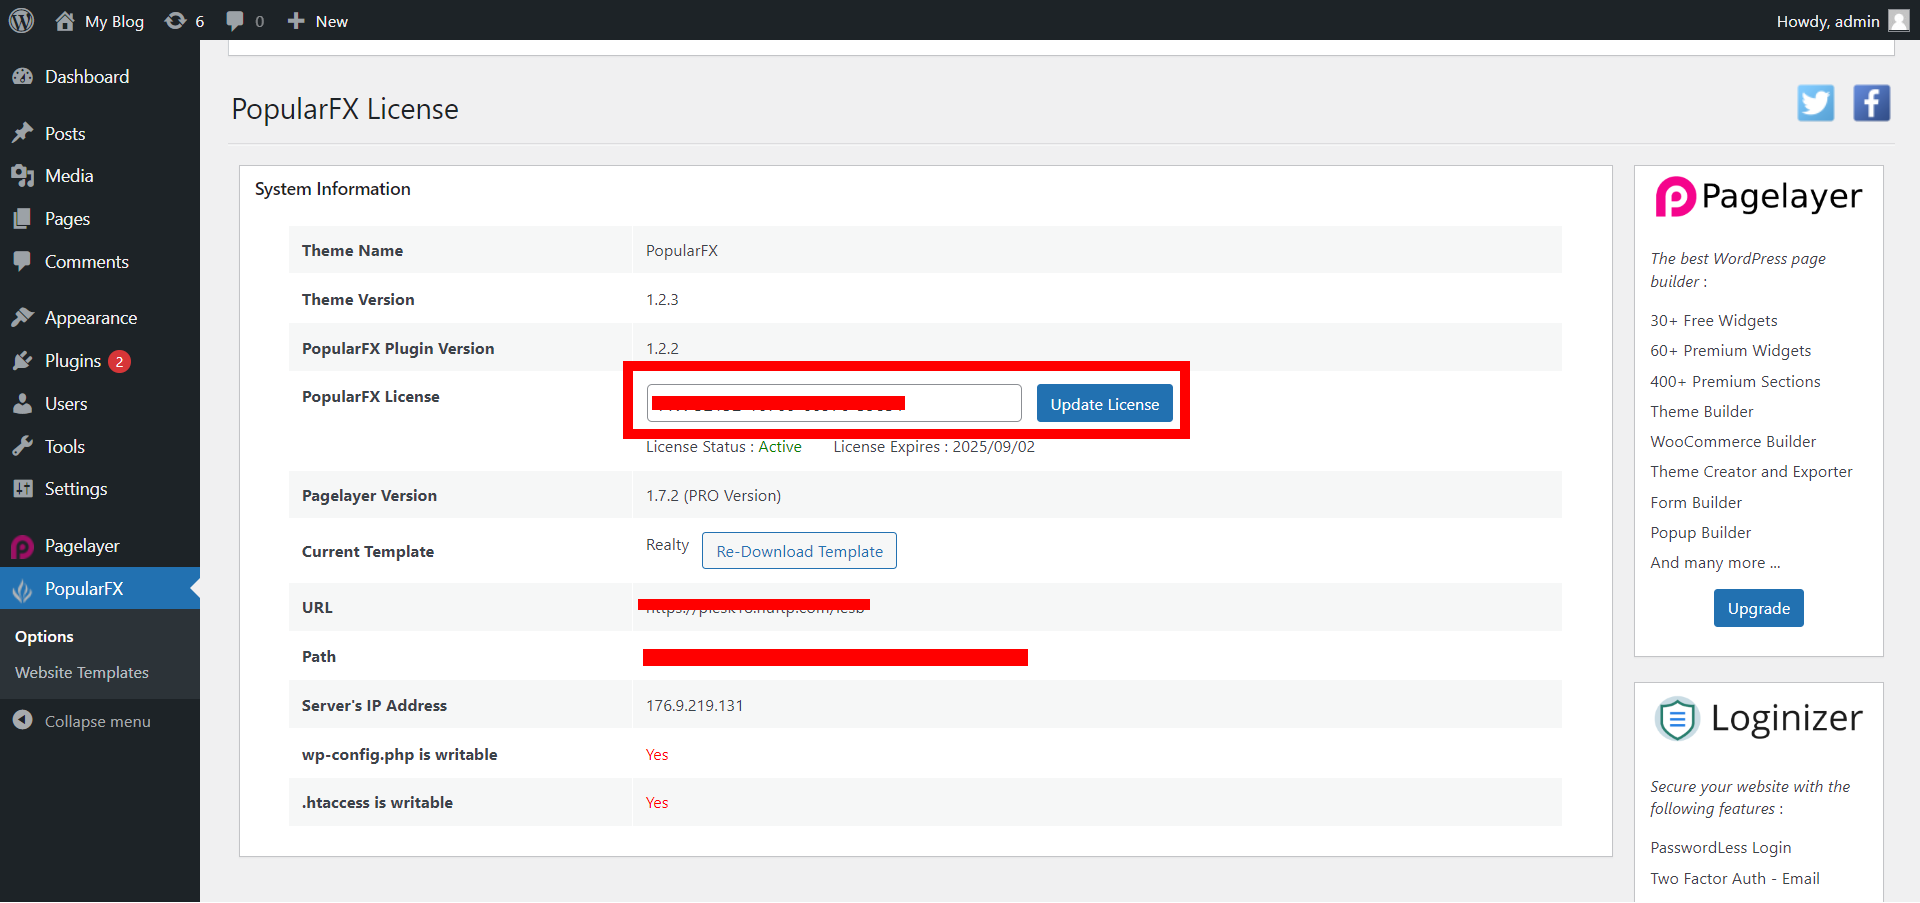
Task: Open Settings menu
Action: [76, 489]
